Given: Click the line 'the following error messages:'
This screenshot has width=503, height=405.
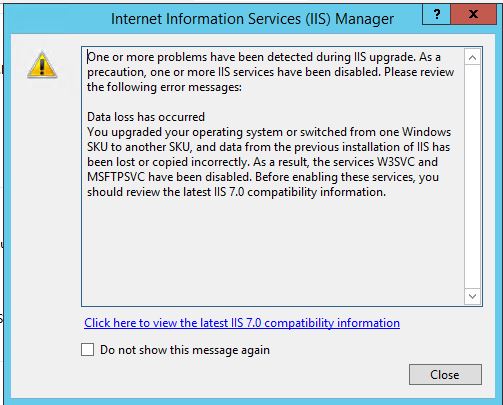Looking at the screenshot, I should pyautogui.click(x=164, y=87).
